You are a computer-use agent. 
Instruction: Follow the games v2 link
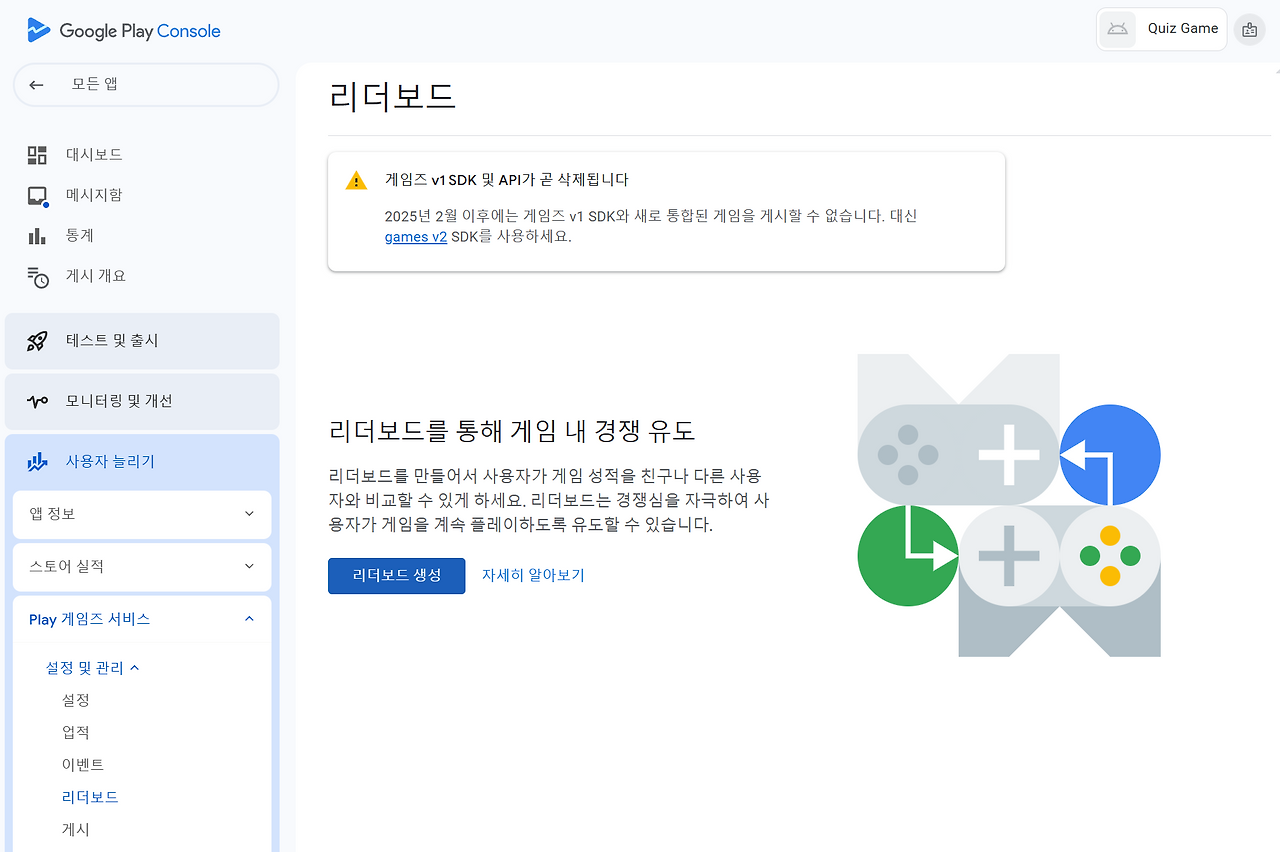click(416, 237)
